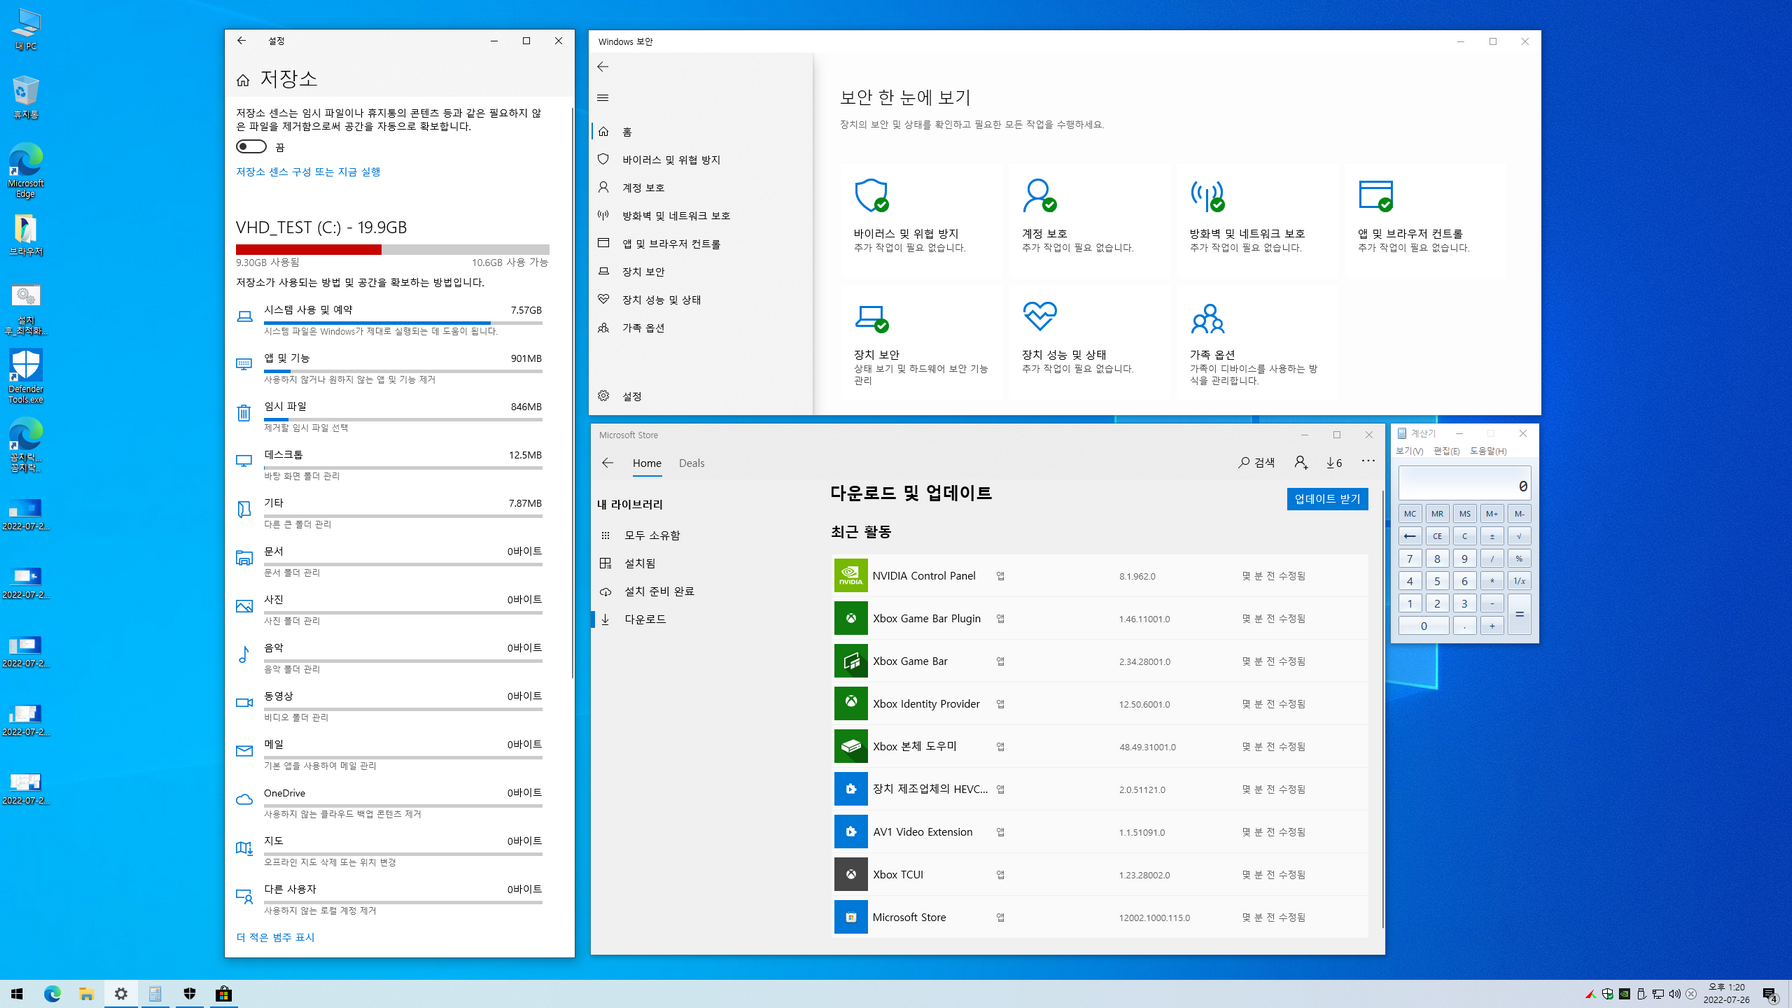Viewport: 1792px width, 1008px height.
Task: Select 장치 성능 및 상태 in sidebar
Action: pyautogui.click(x=701, y=300)
